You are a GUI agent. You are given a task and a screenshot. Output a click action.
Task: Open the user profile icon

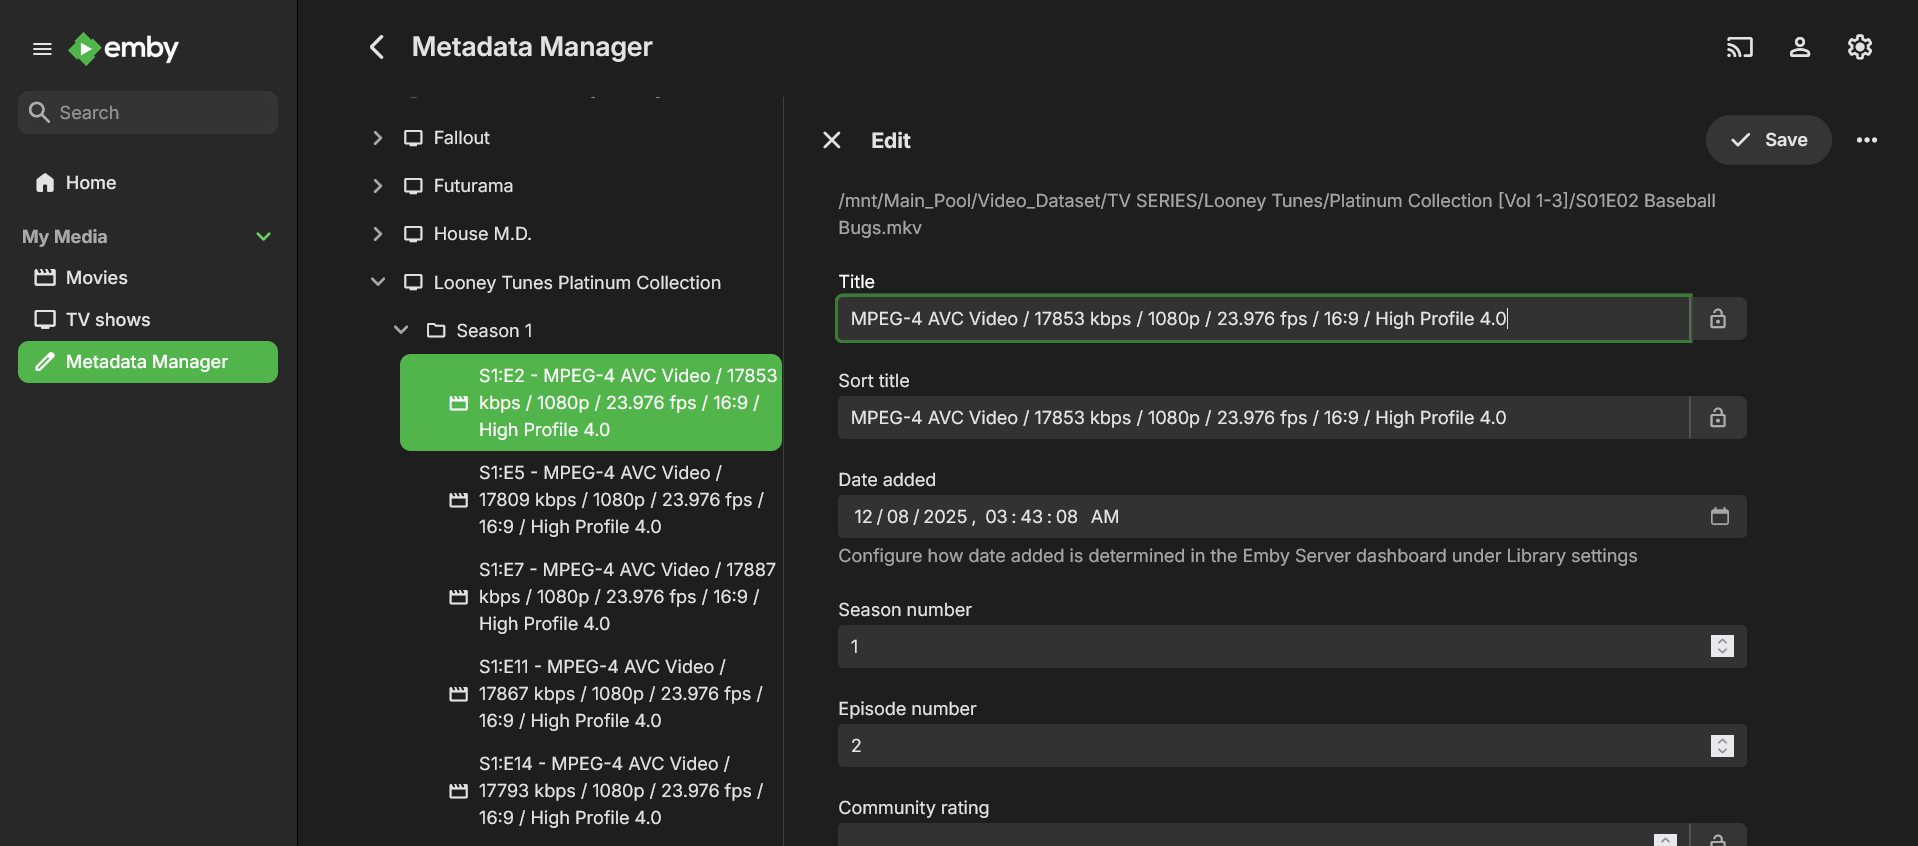1799,47
